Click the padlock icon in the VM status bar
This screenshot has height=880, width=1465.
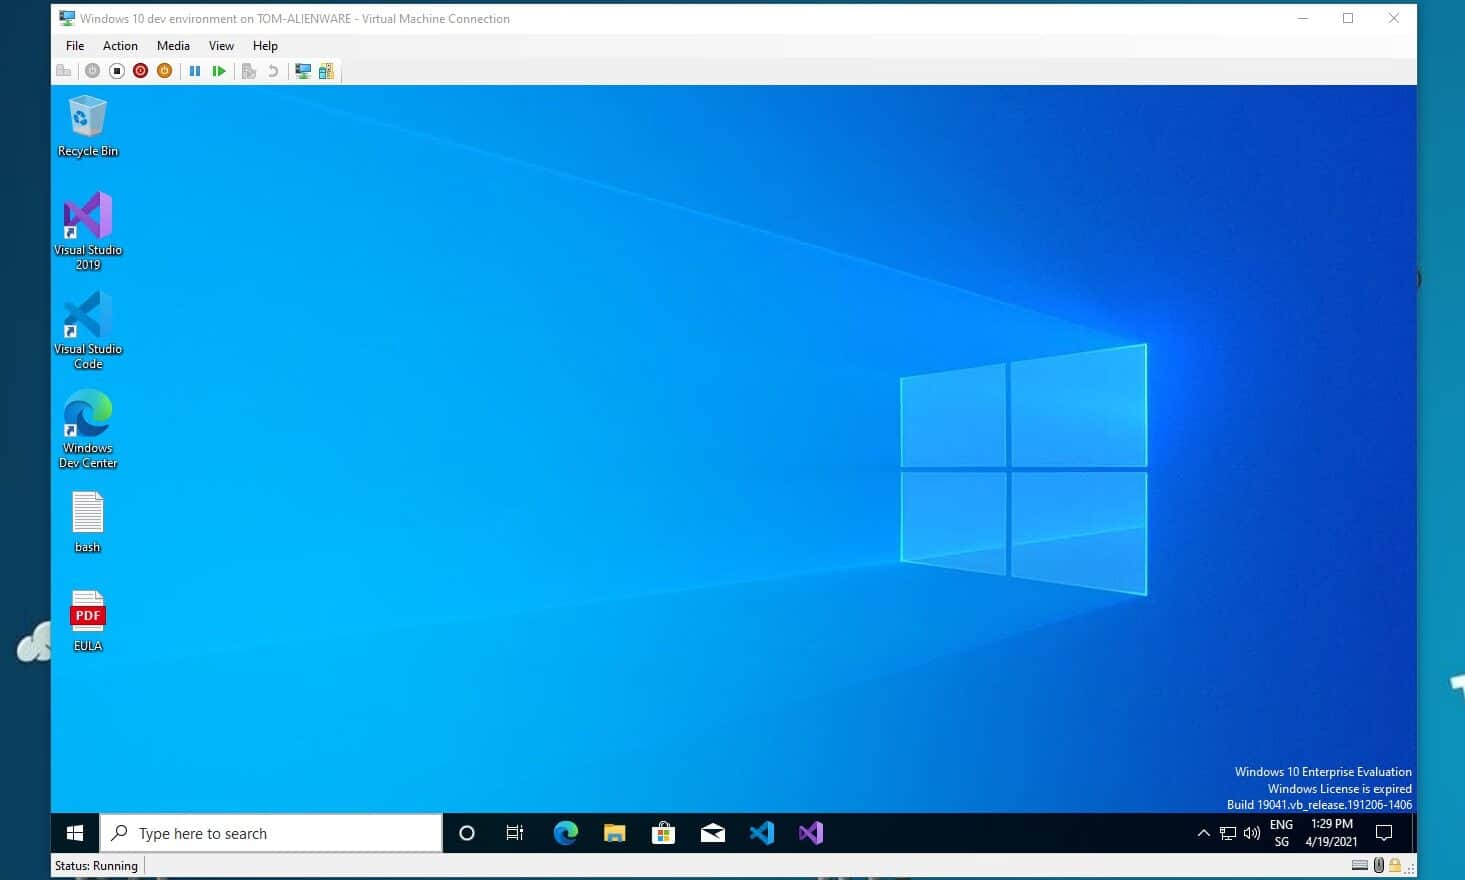1394,866
